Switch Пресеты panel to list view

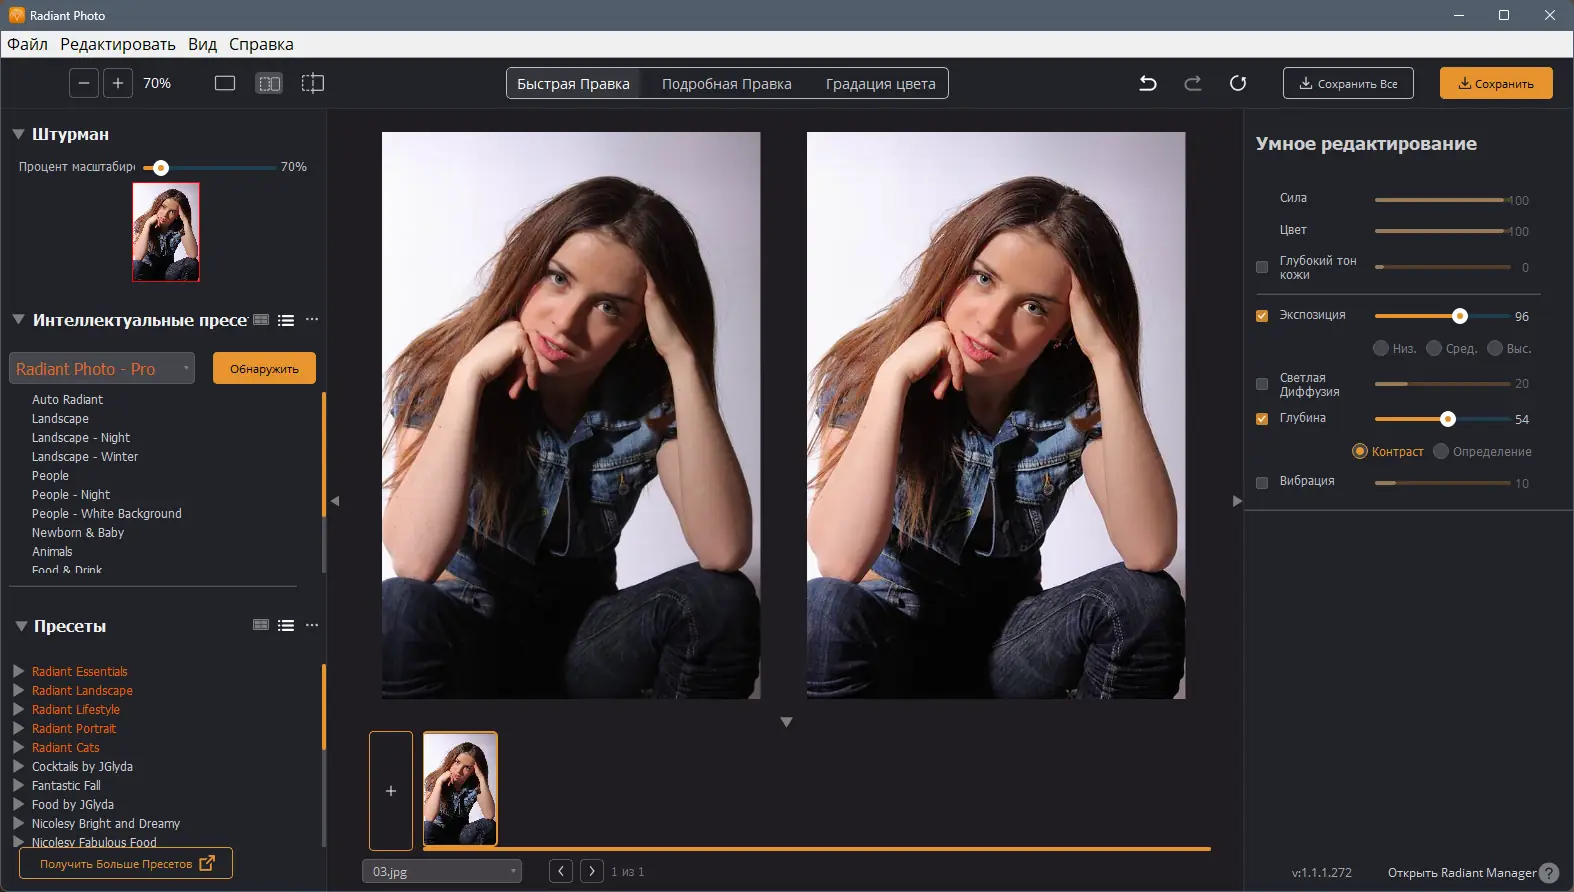(286, 625)
